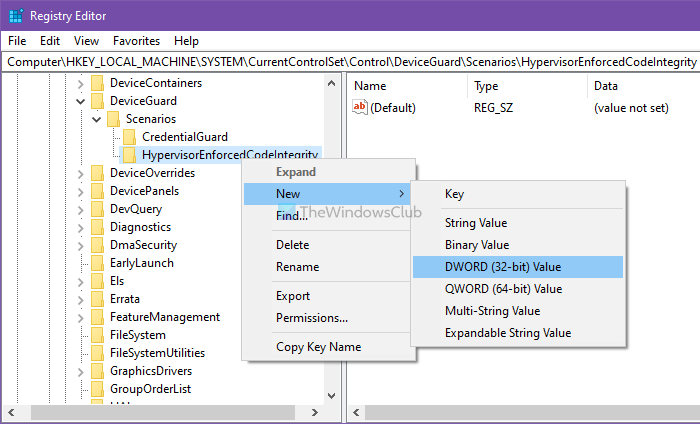700x424 pixels.
Task: Click the CredentialGuard folder icon
Action: pyautogui.click(x=129, y=137)
